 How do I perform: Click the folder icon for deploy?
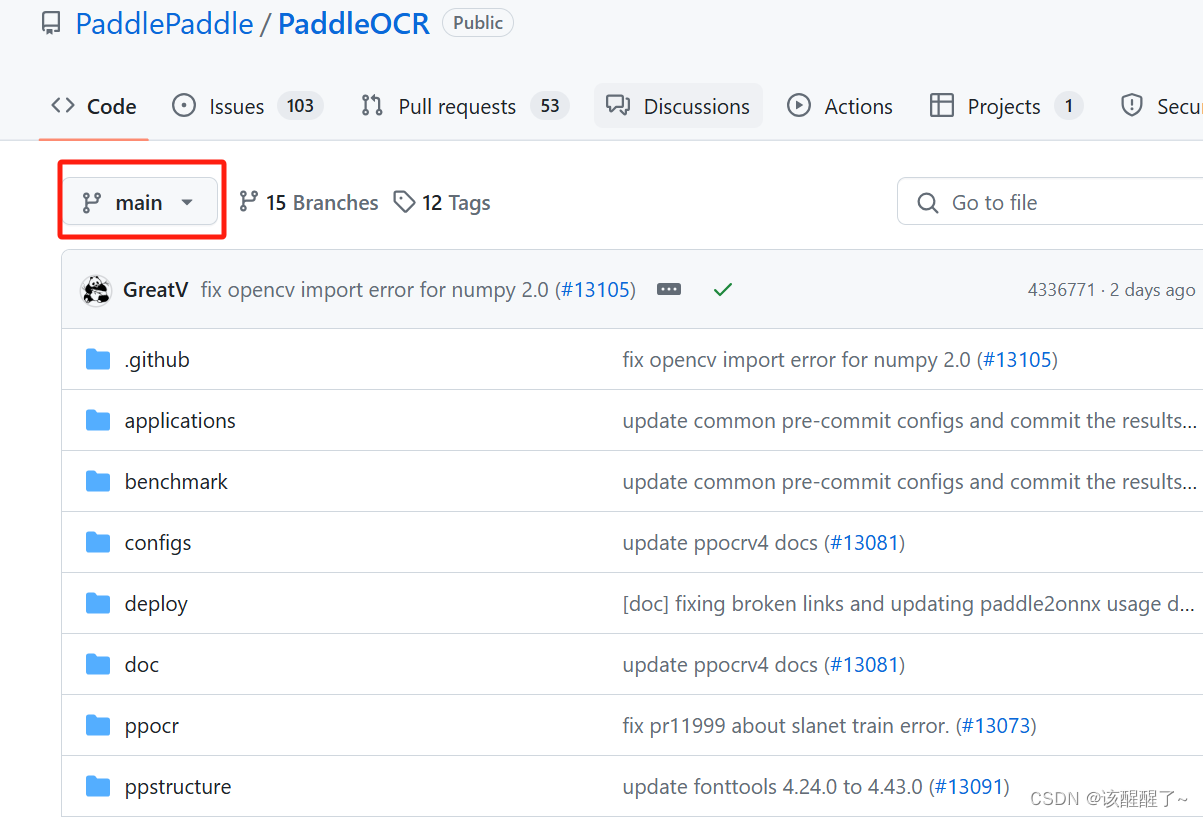coord(98,603)
